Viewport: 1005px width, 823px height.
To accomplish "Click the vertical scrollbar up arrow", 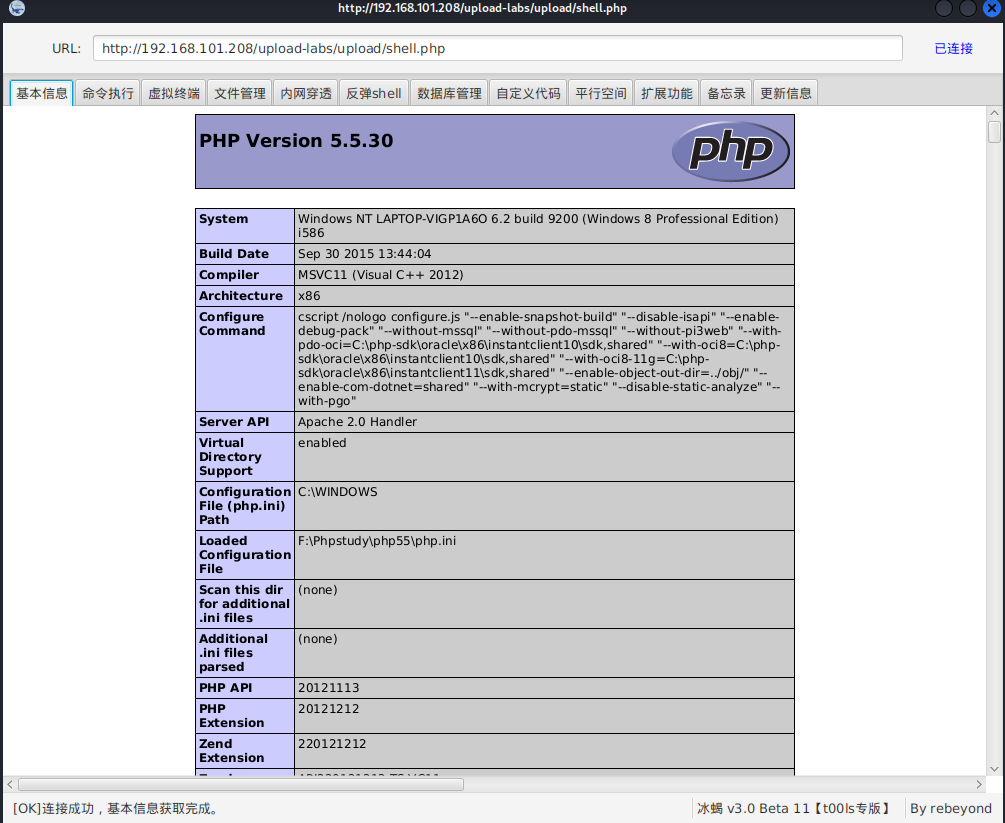I will coord(994,113).
